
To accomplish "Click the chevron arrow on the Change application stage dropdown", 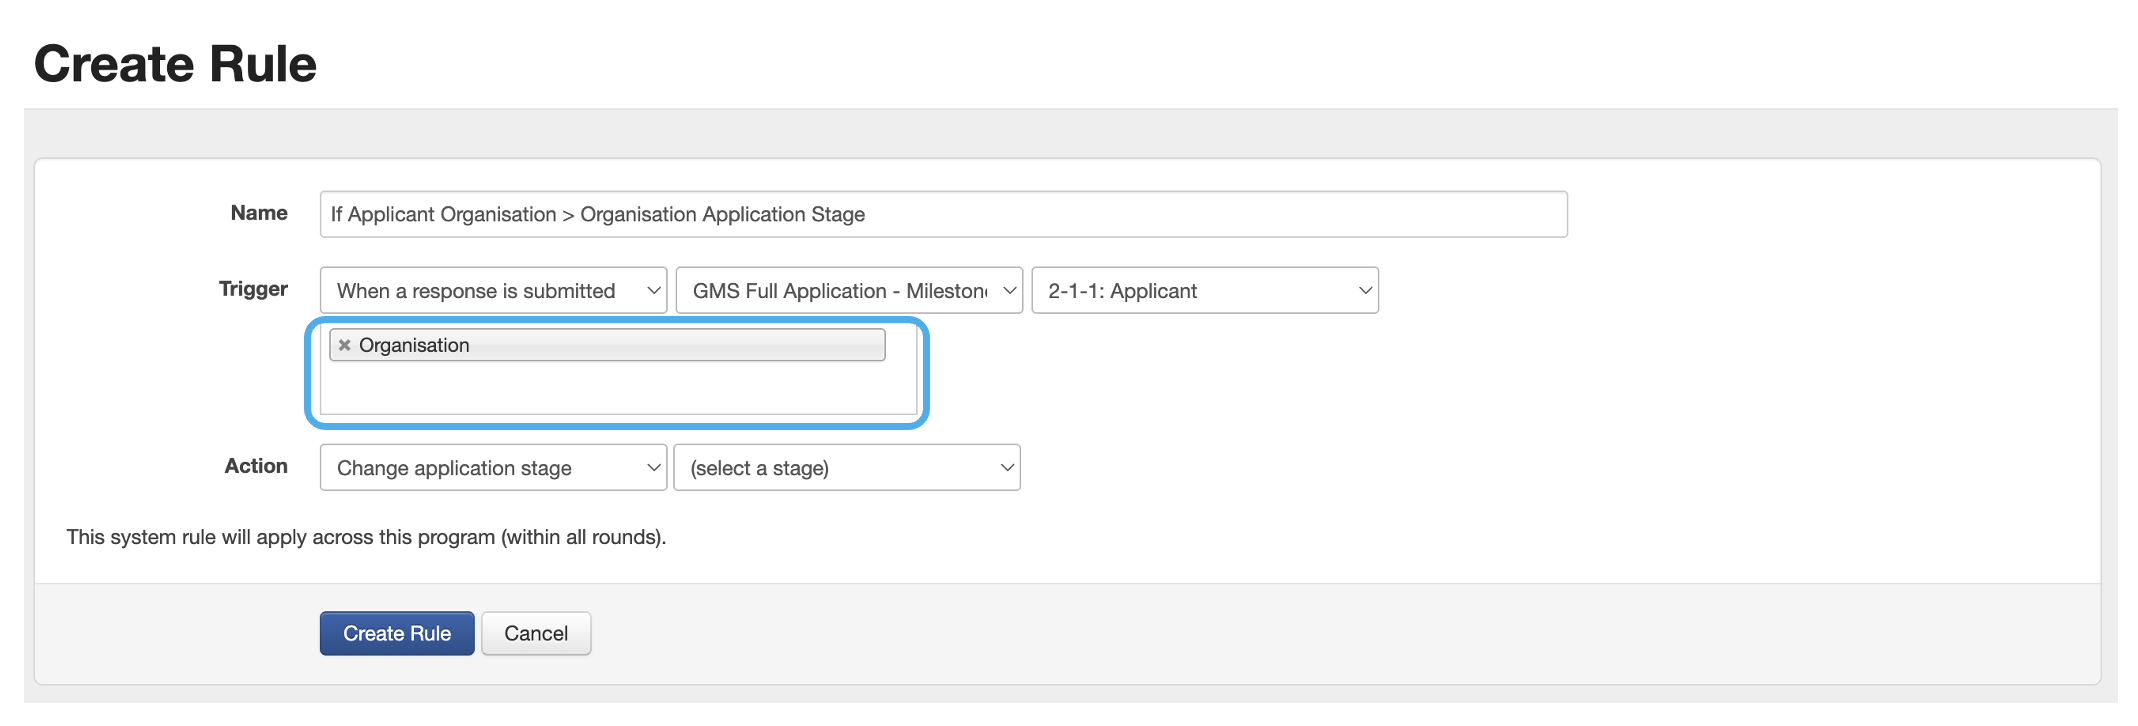I will point(653,468).
